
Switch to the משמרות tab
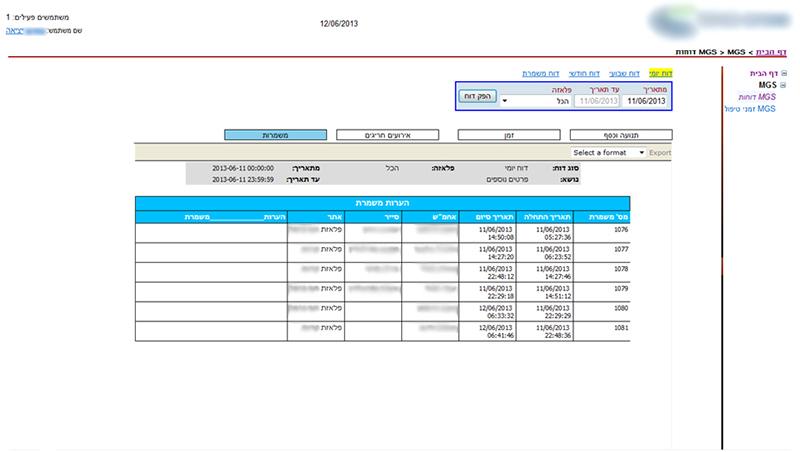(x=276, y=135)
